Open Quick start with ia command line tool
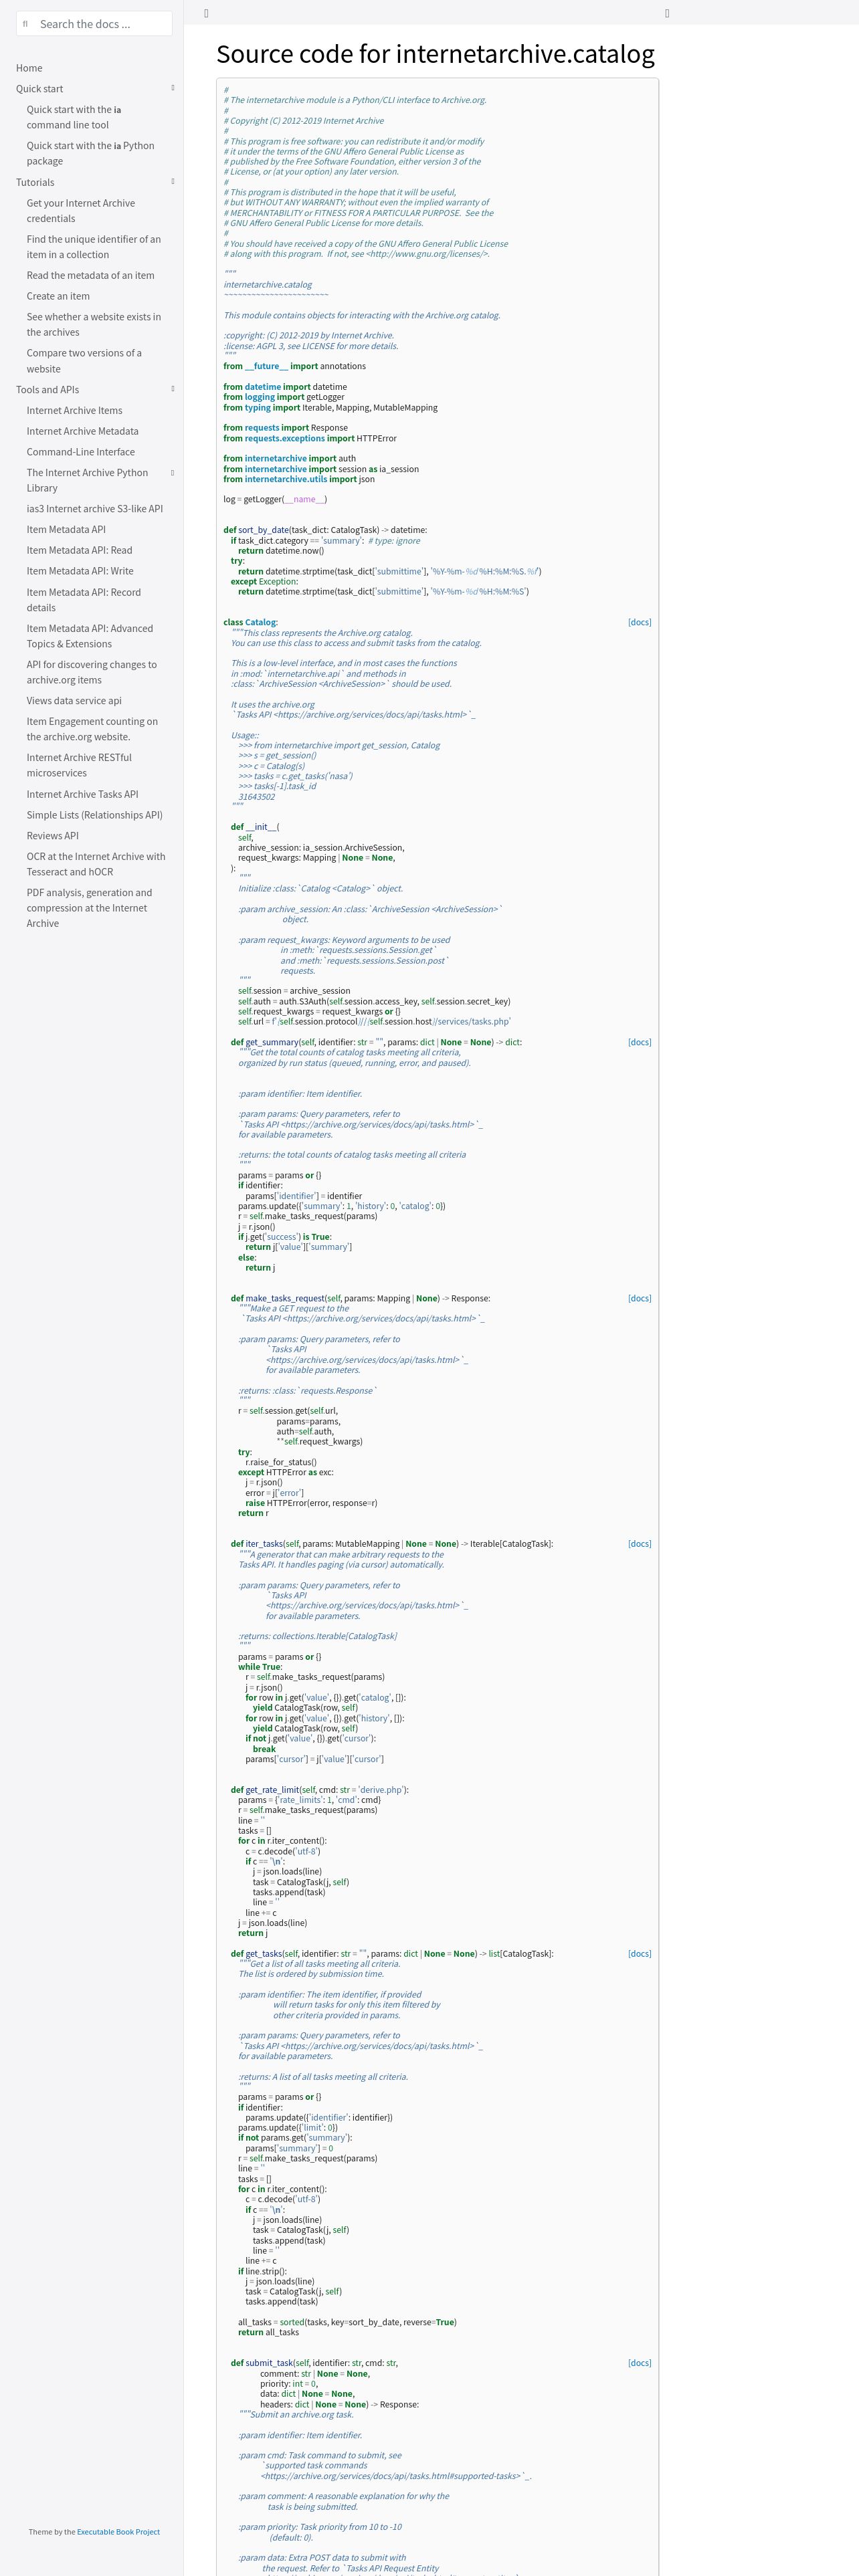The height and width of the screenshot is (2576, 859). [74, 117]
